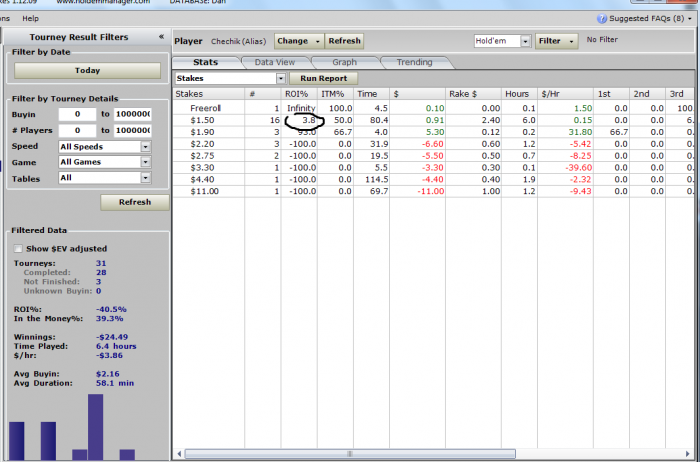Click the Refresh button in filters panel
This screenshot has width=700, height=462.
(135, 202)
